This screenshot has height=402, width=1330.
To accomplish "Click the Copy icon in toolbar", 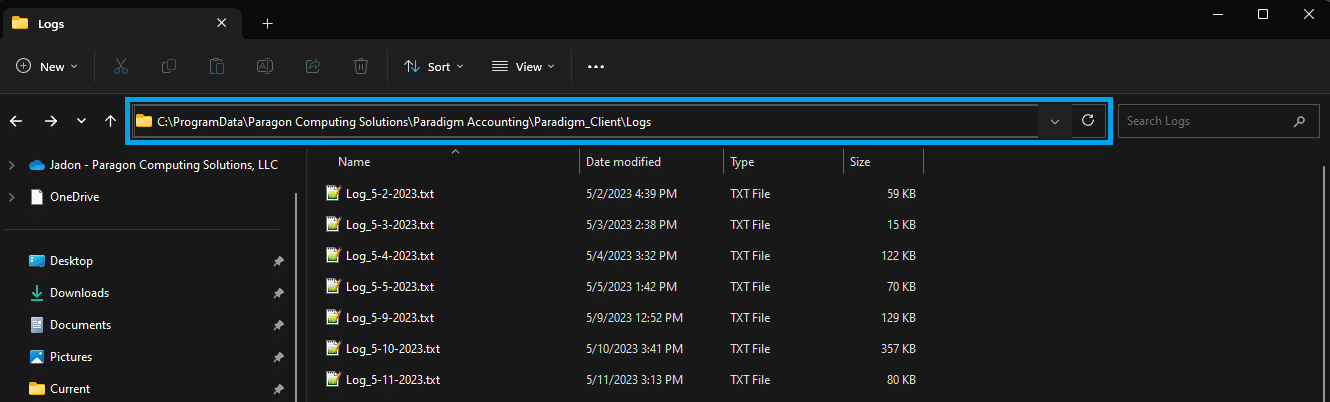I will [x=169, y=66].
